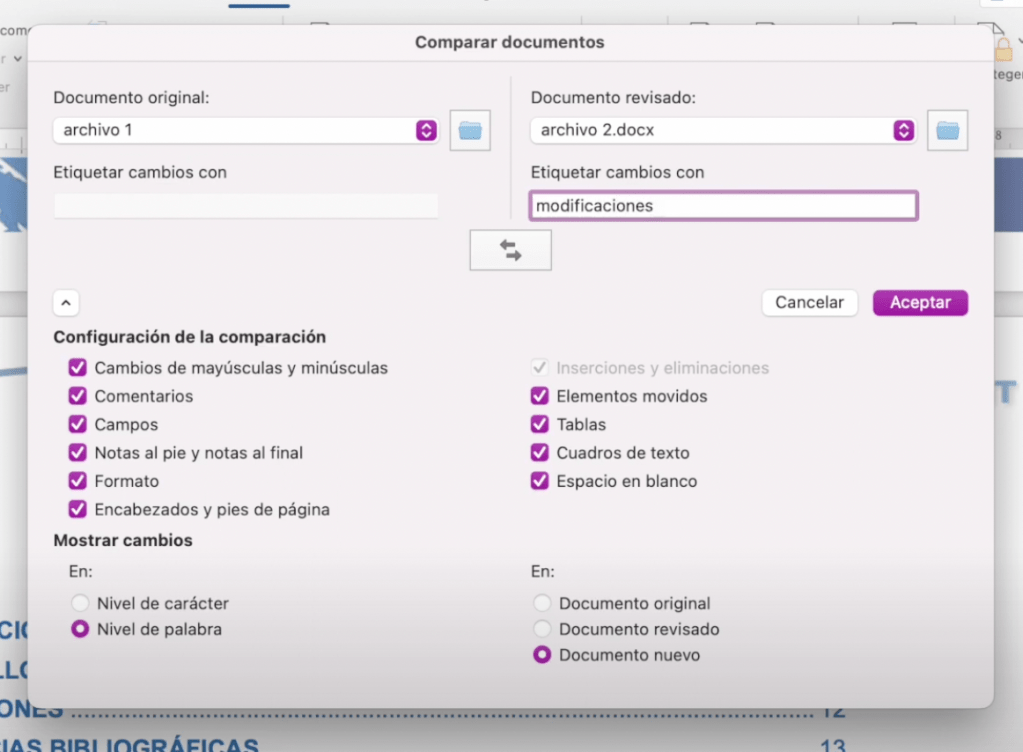Click the revised label field containing modificaciones
The height and width of the screenshot is (752, 1023).
722,206
